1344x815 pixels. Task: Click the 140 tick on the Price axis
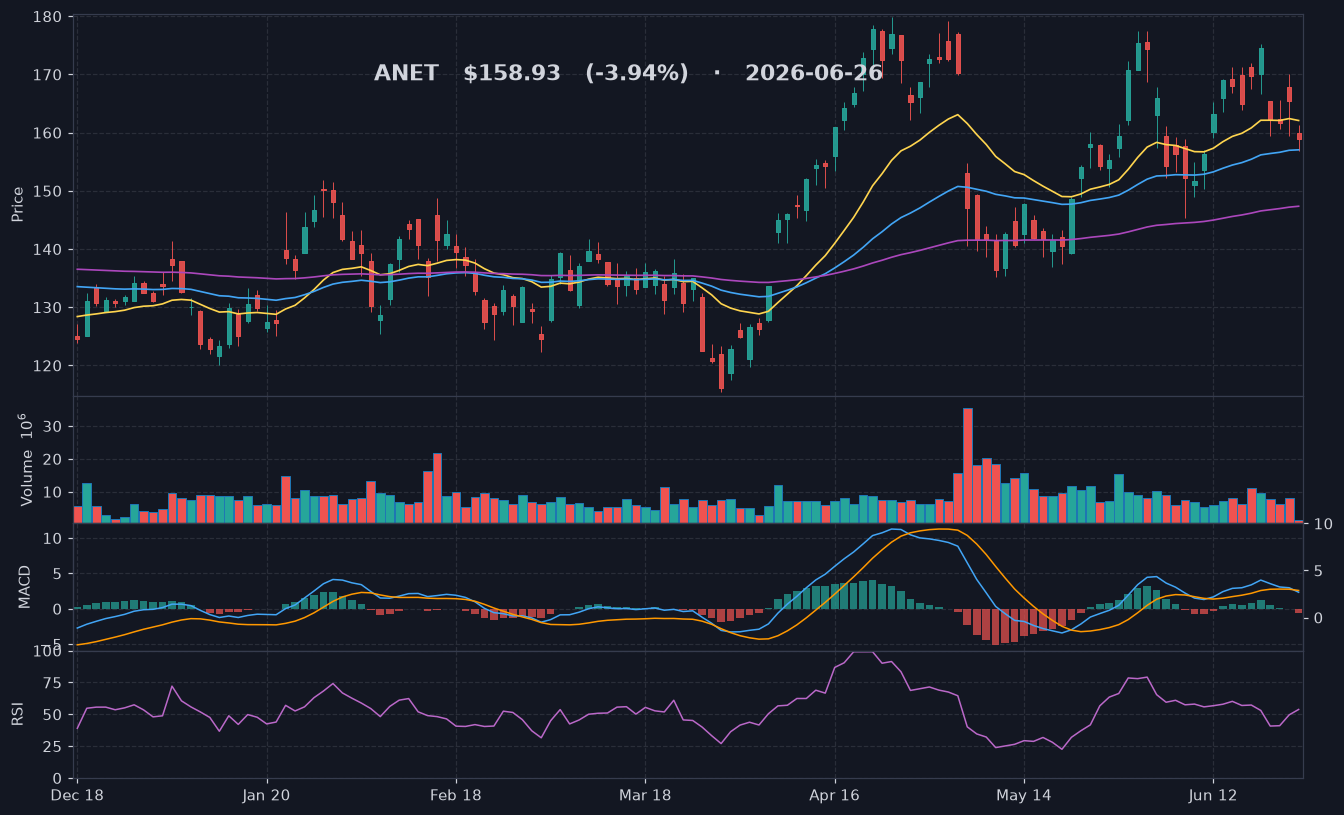pyautogui.click(x=49, y=249)
